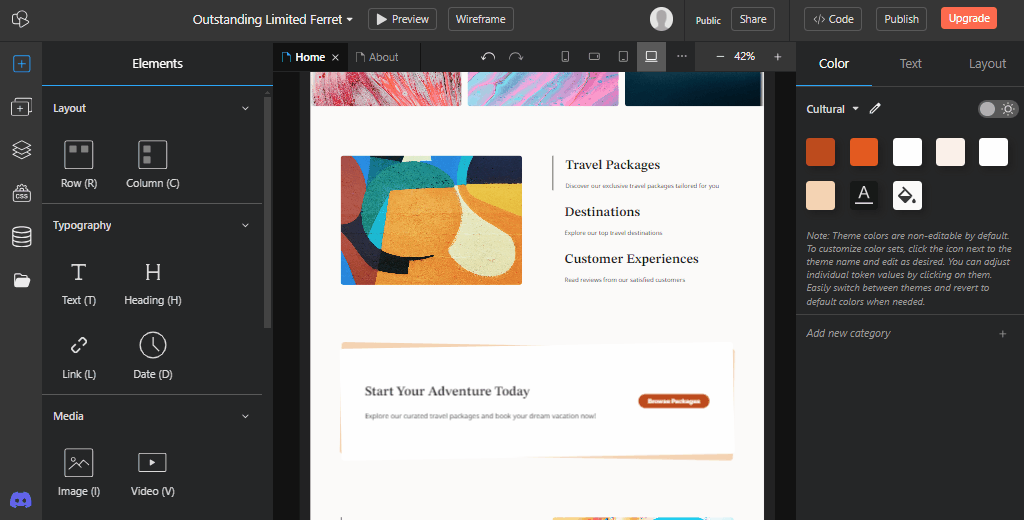1024x520 pixels.
Task: Select the peach color swatch
Action: (820, 195)
